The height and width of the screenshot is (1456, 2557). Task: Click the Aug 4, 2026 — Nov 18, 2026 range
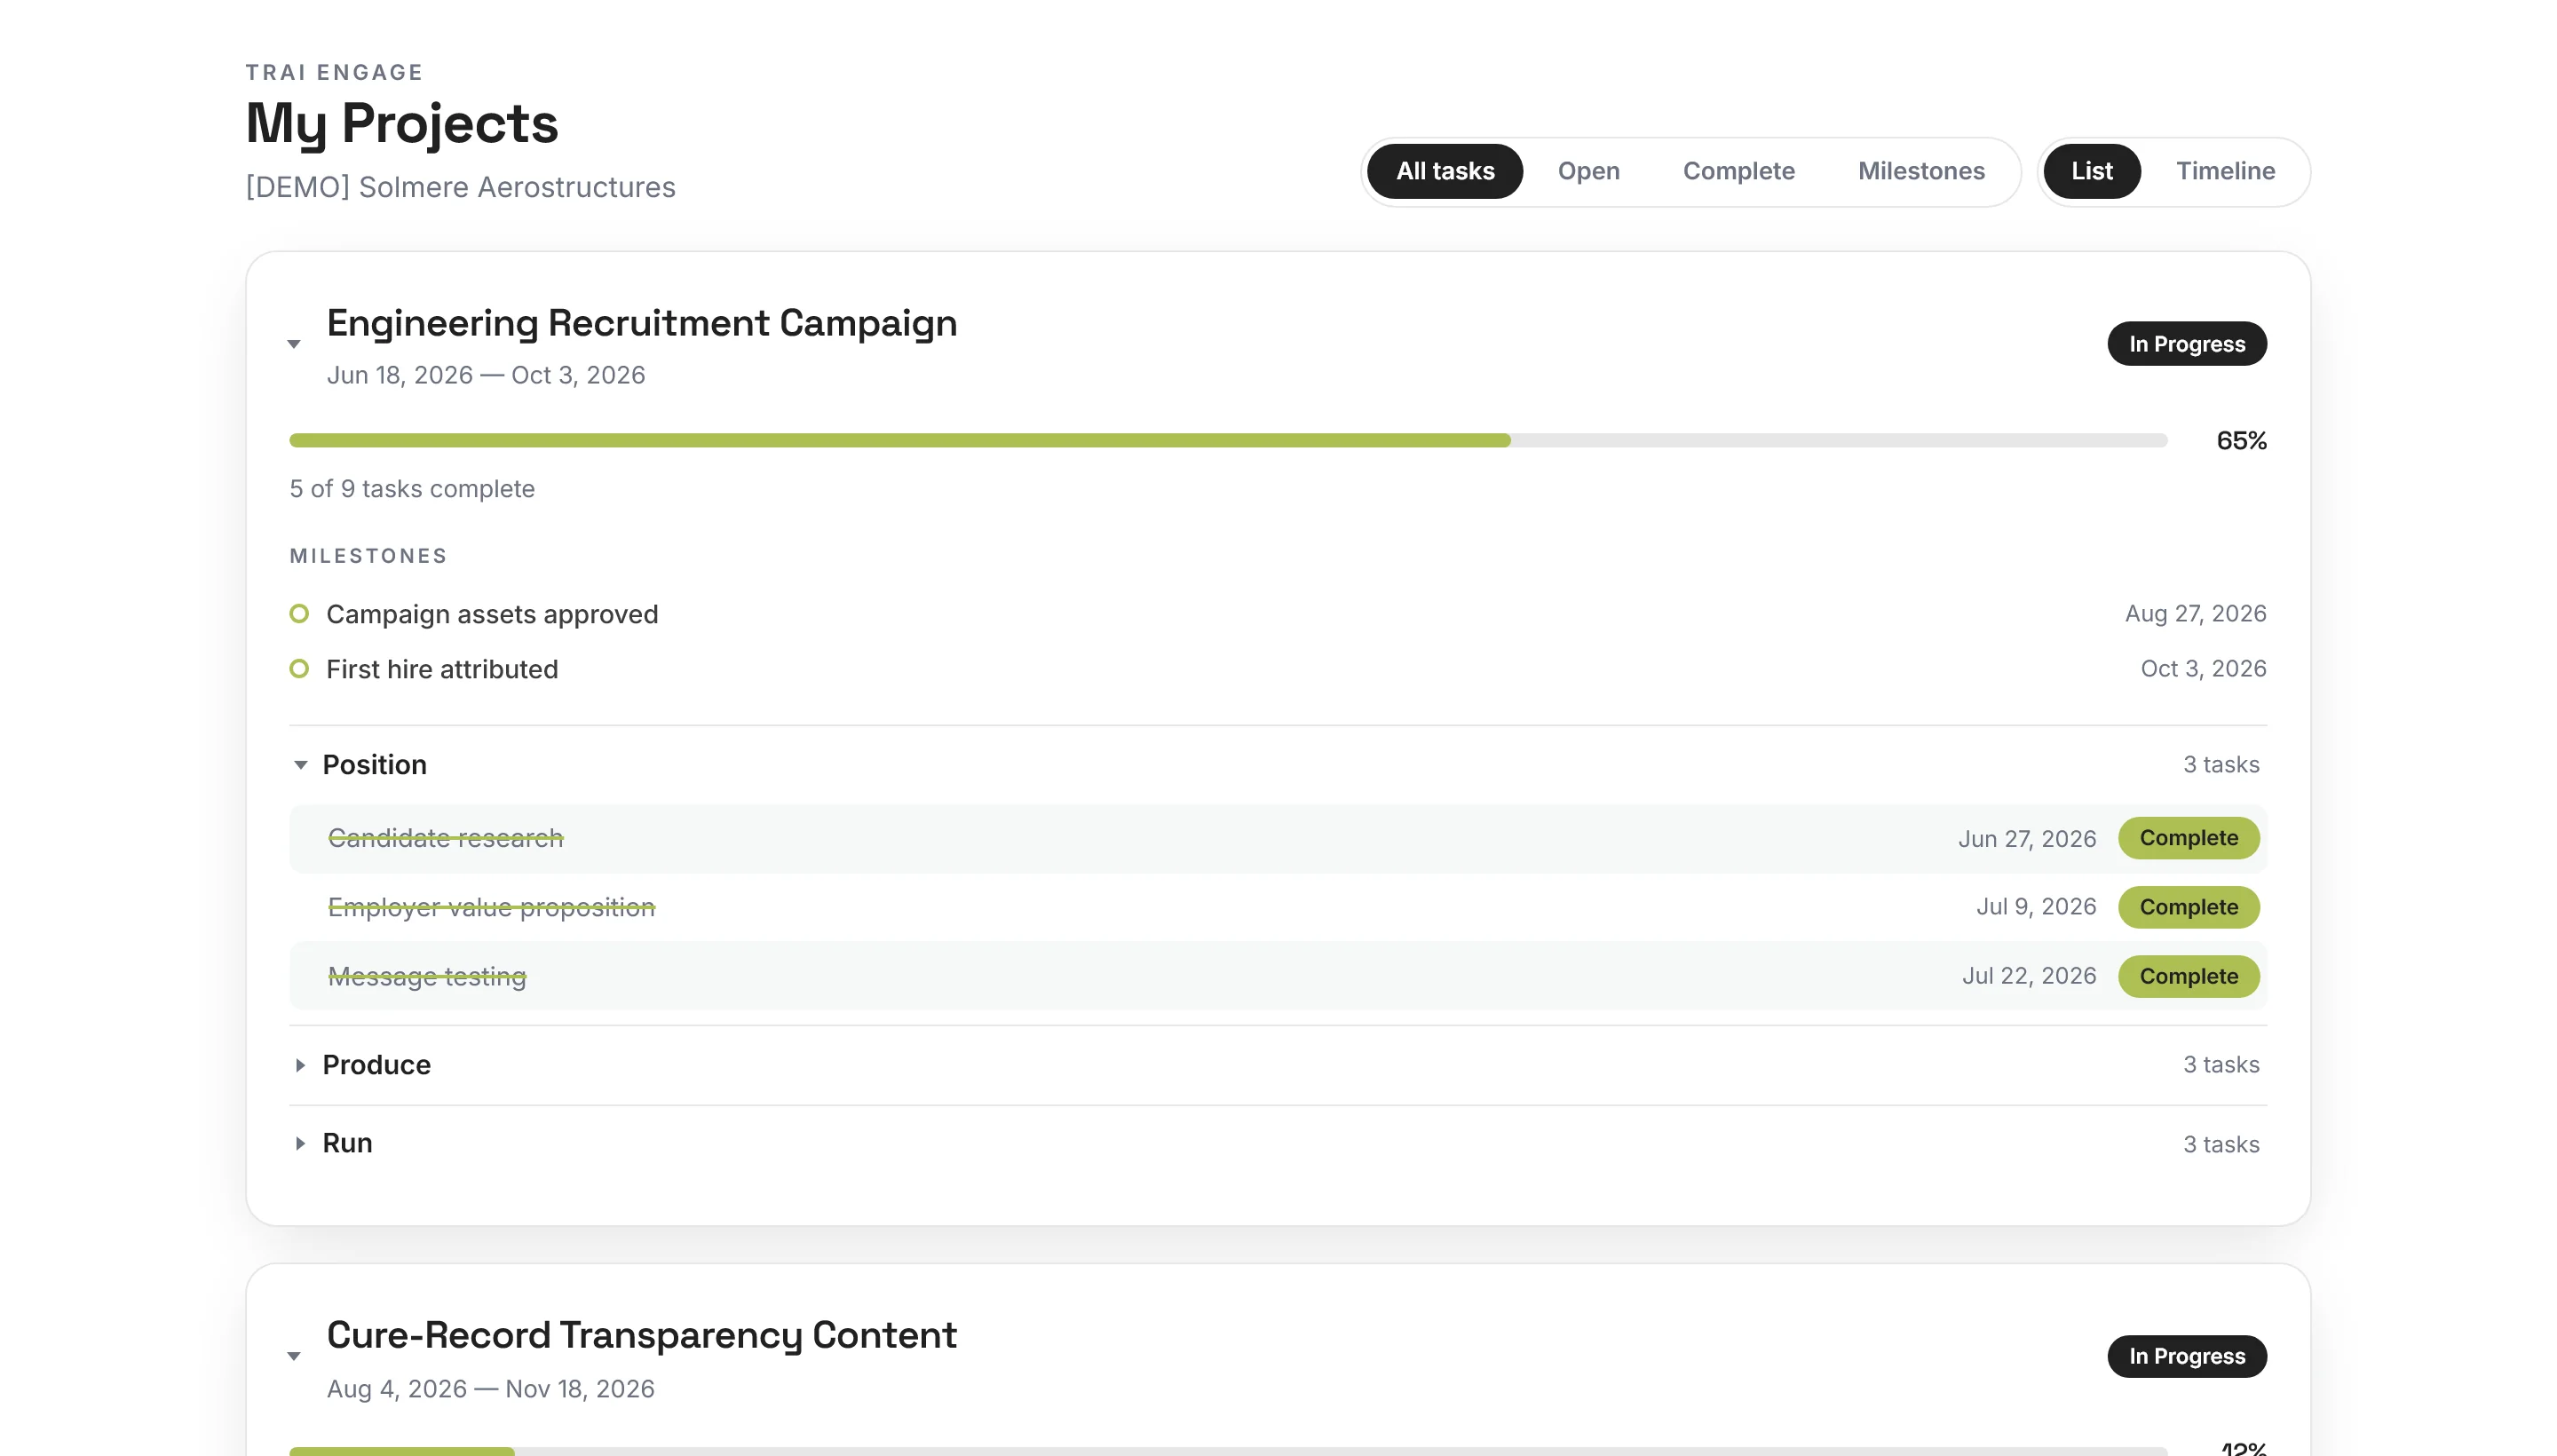tap(490, 1389)
